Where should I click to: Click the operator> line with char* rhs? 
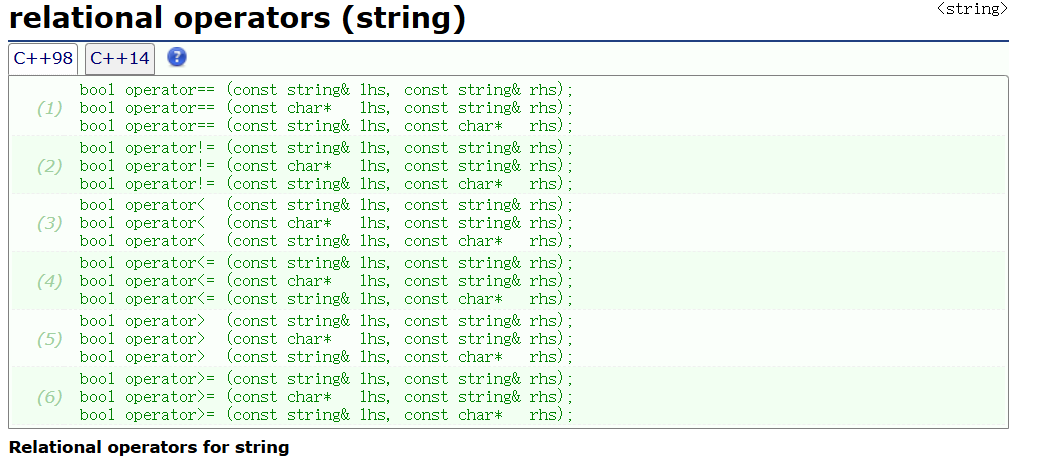point(326,357)
